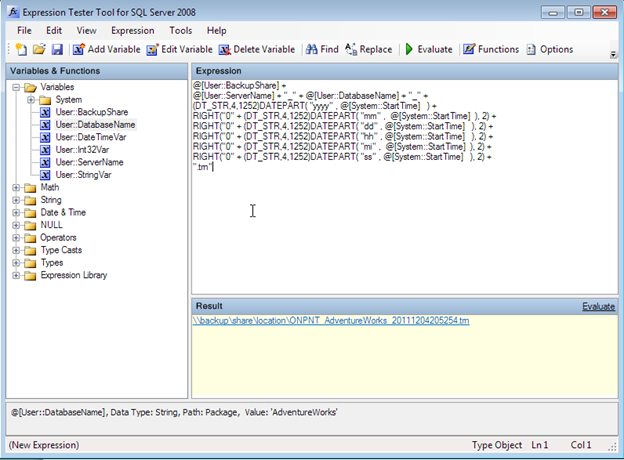Expand the Expression Library folder
The width and height of the screenshot is (624, 460).
(16, 275)
